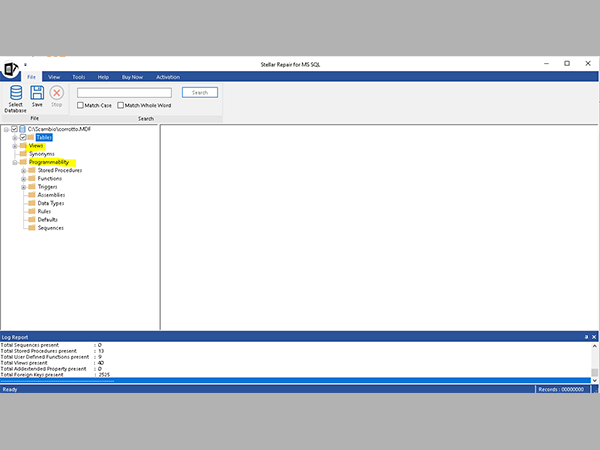Enable the Match Whole Word checkbox
Viewport: 600px width, 450px height.
tap(121, 105)
